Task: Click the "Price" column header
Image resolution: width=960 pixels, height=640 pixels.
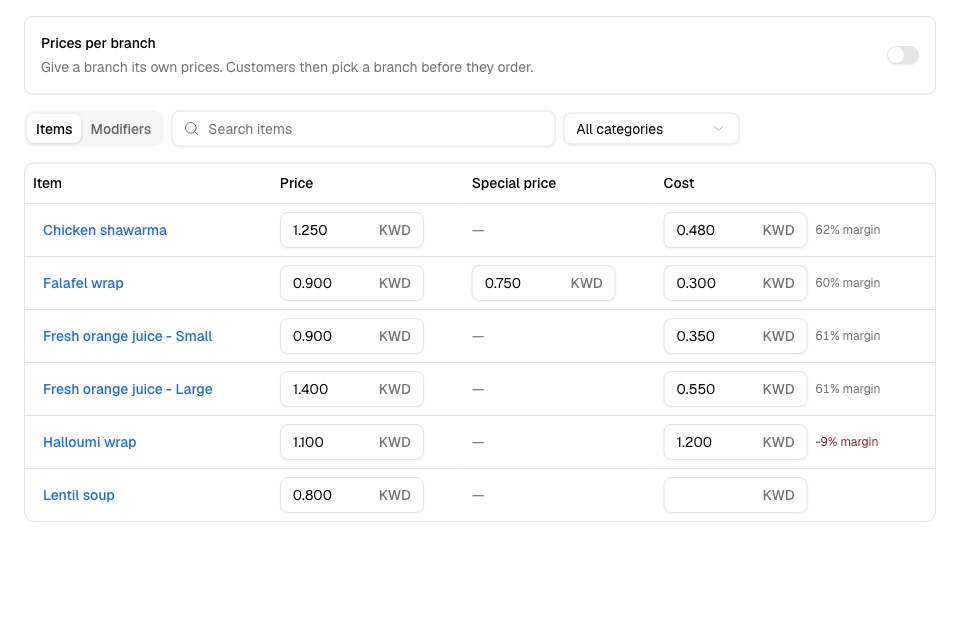Action: (x=296, y=183)
